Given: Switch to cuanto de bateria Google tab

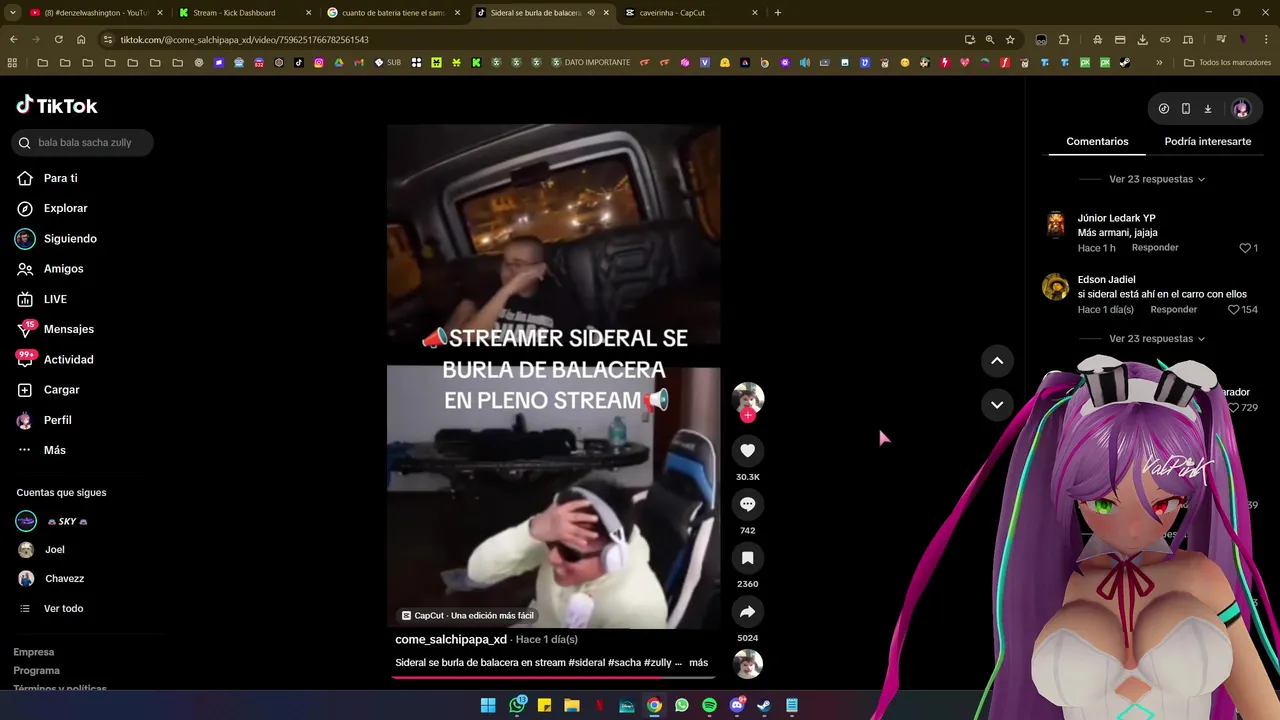Looking at the screenshot, I should [x=393, y=13].
